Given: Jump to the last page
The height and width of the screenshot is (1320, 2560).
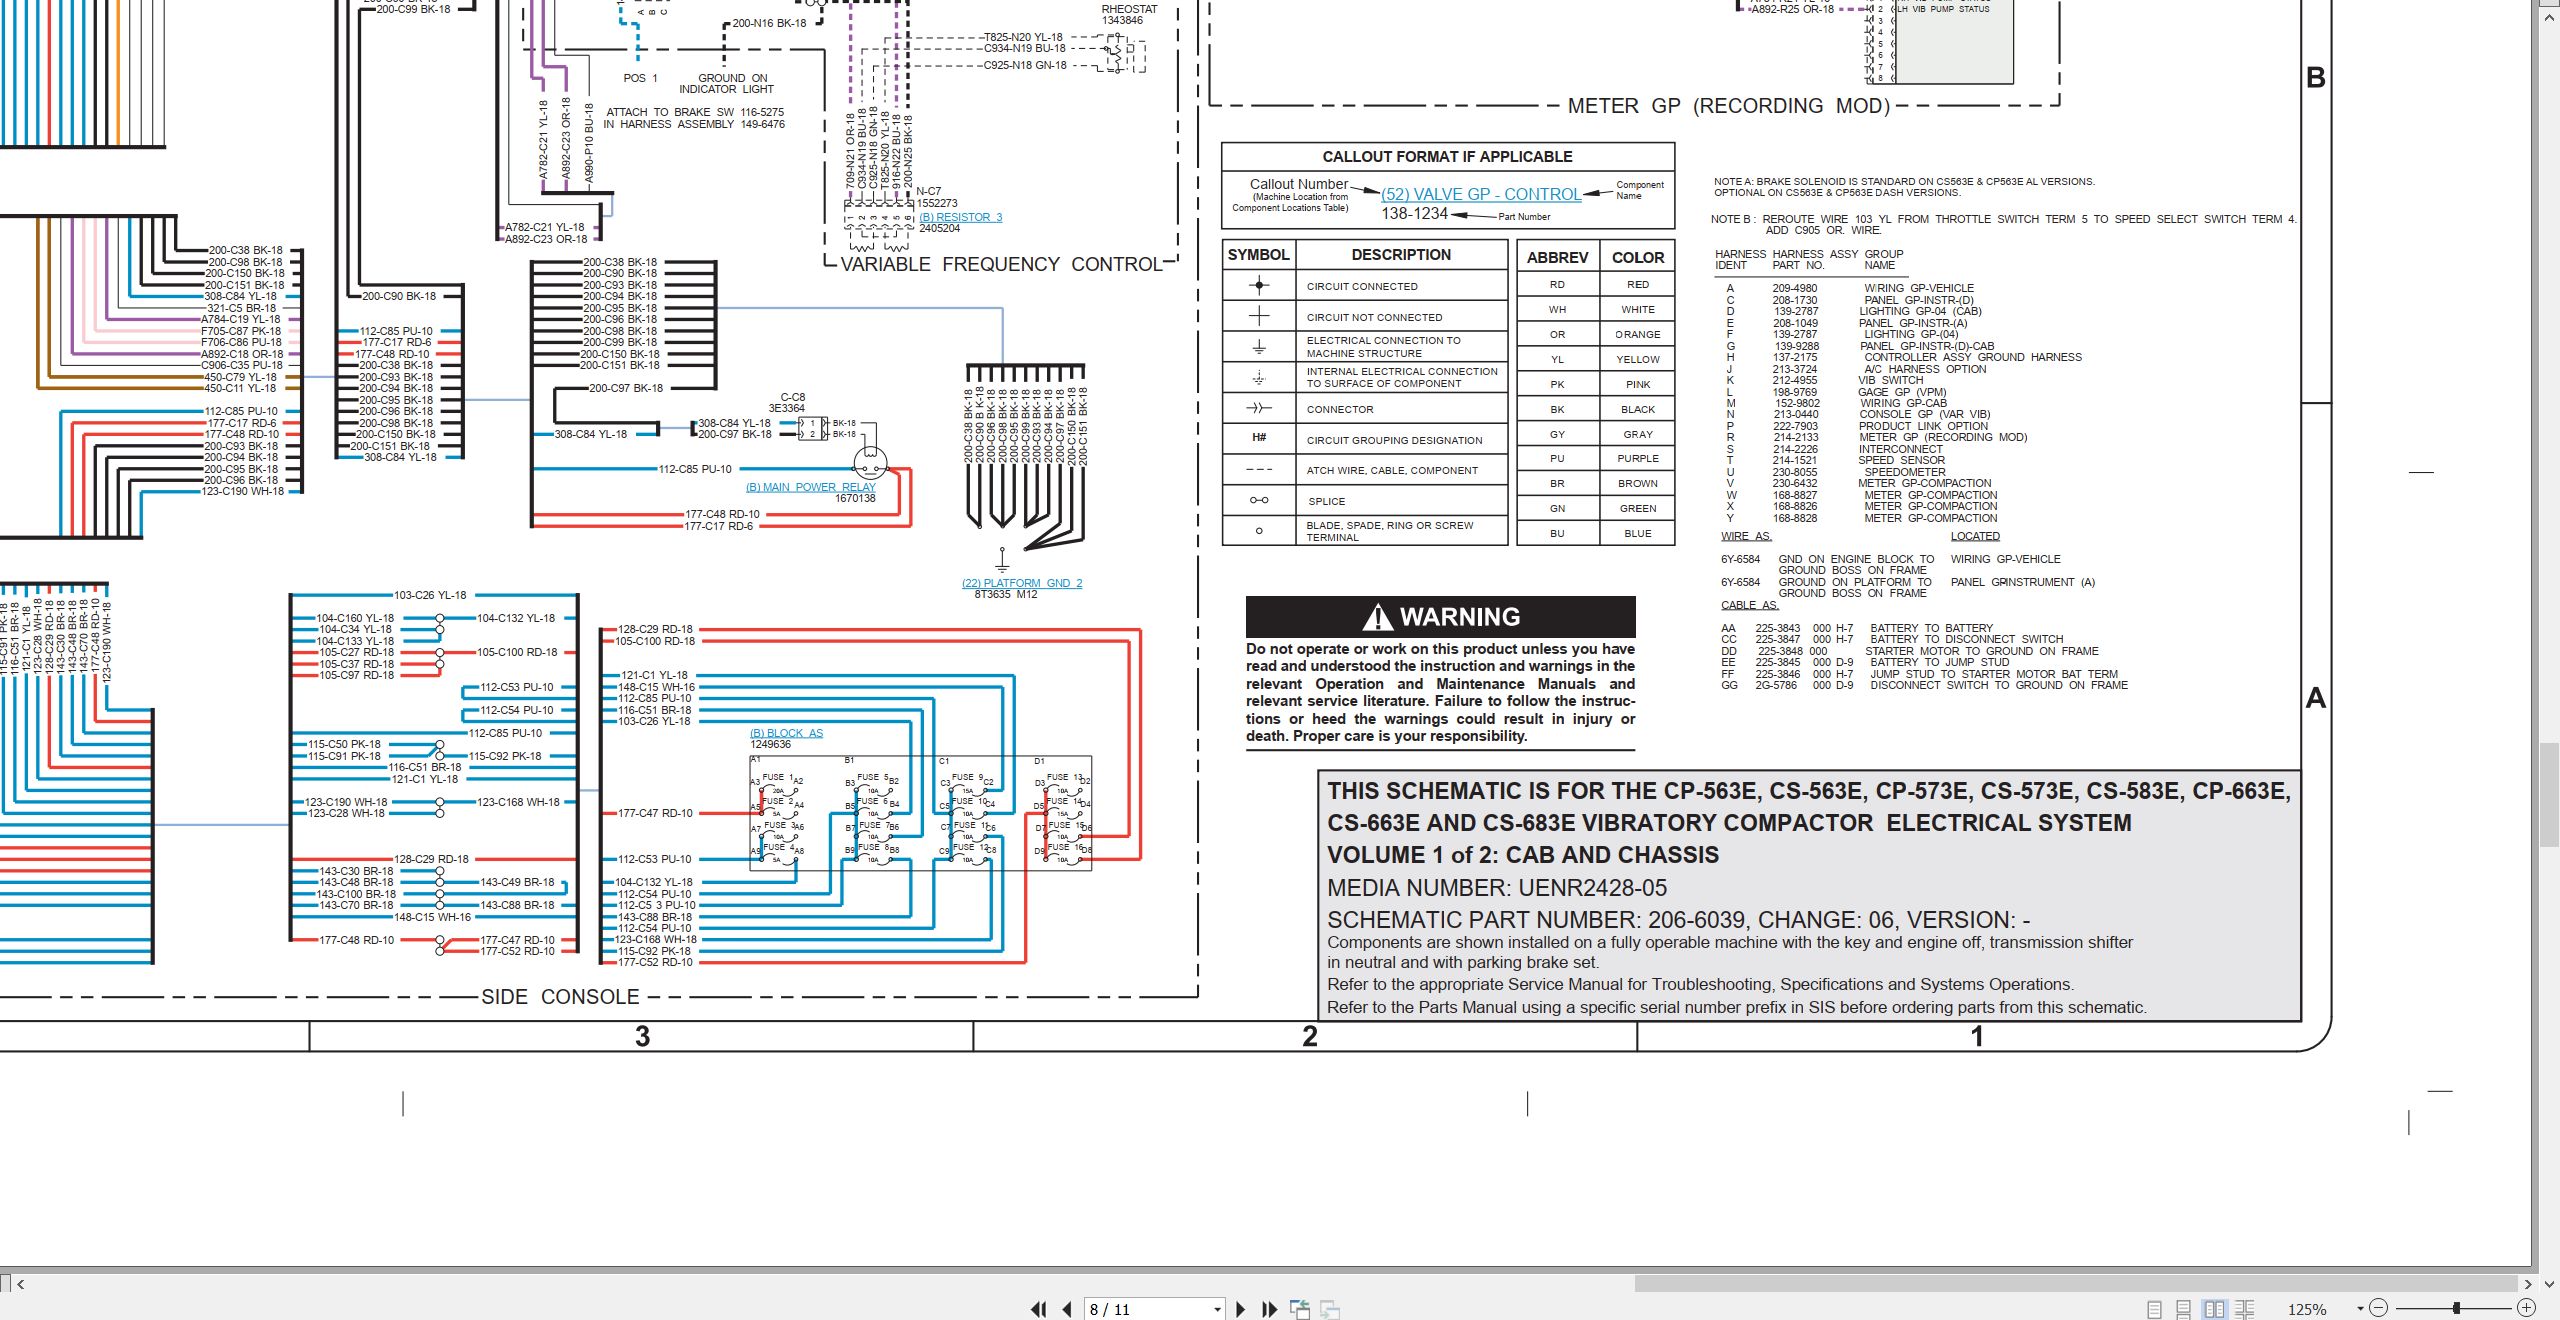Looking at the screenshot, I should (1270, 1309).
